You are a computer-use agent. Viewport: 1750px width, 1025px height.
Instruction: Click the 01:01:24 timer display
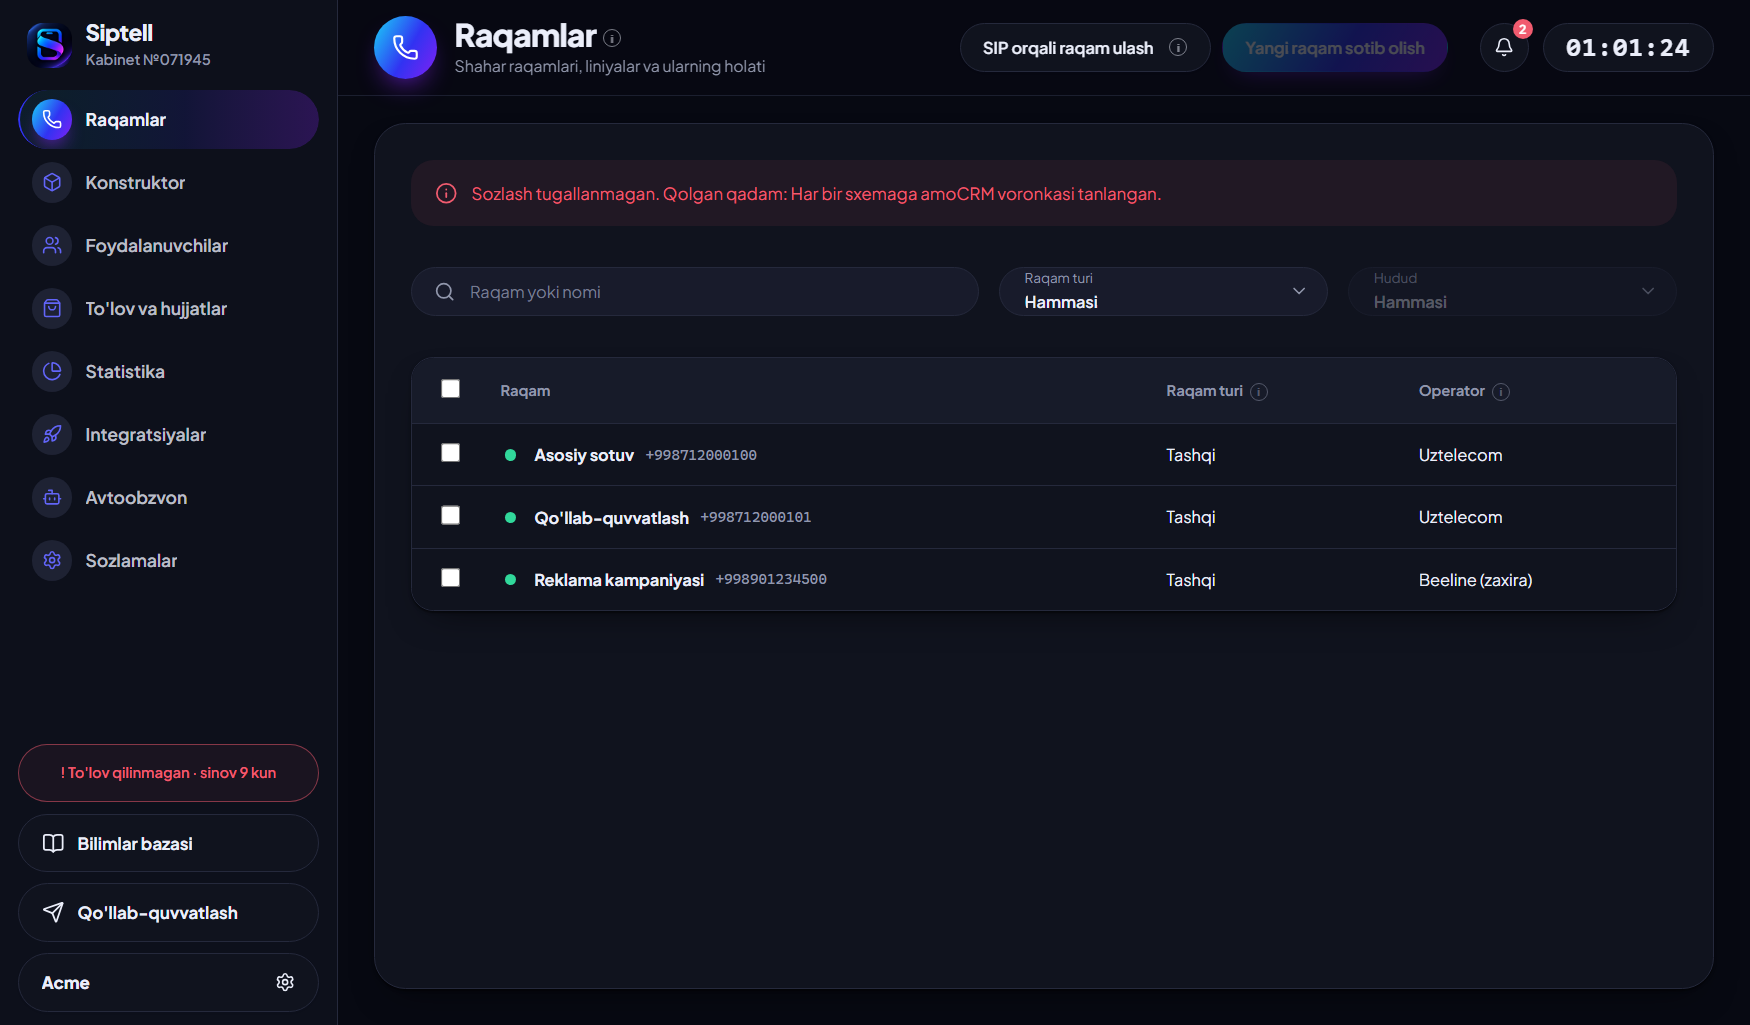(x=1628, y=47)
